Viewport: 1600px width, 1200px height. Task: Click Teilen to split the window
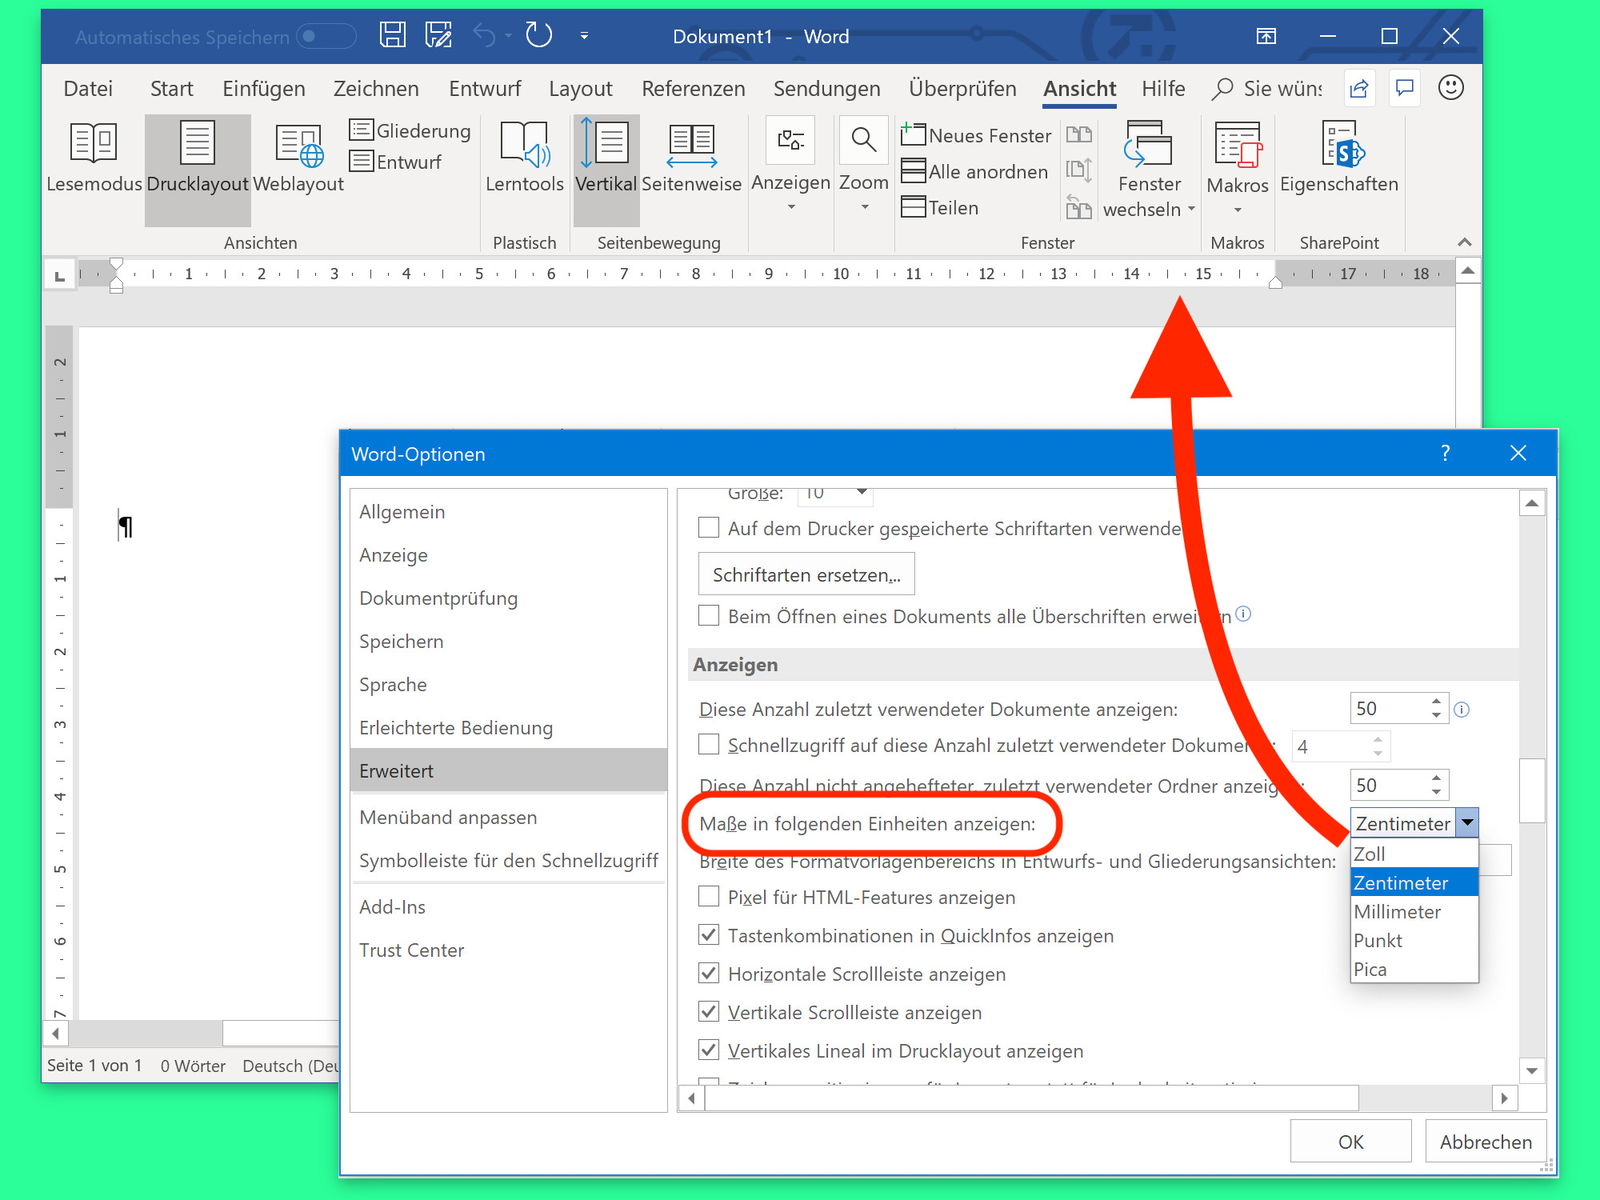(x=940, y=207)
